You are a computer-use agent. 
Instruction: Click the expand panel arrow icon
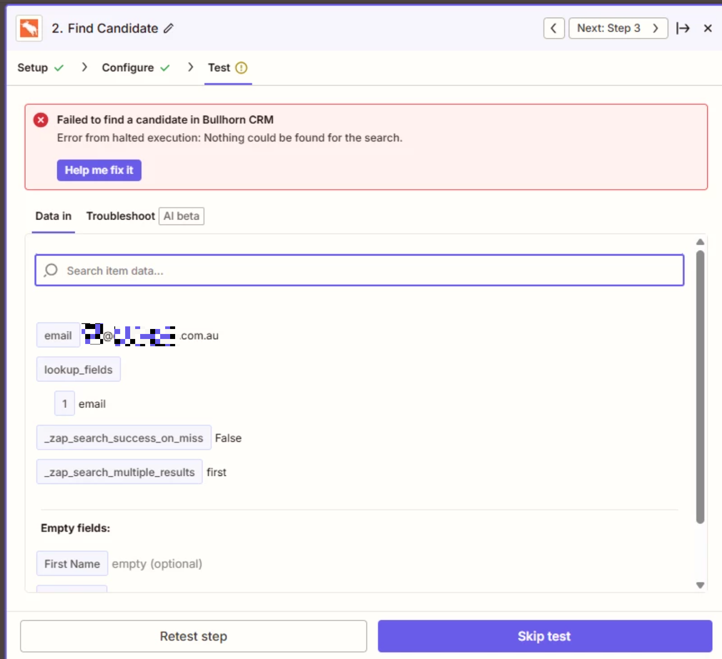683,28
